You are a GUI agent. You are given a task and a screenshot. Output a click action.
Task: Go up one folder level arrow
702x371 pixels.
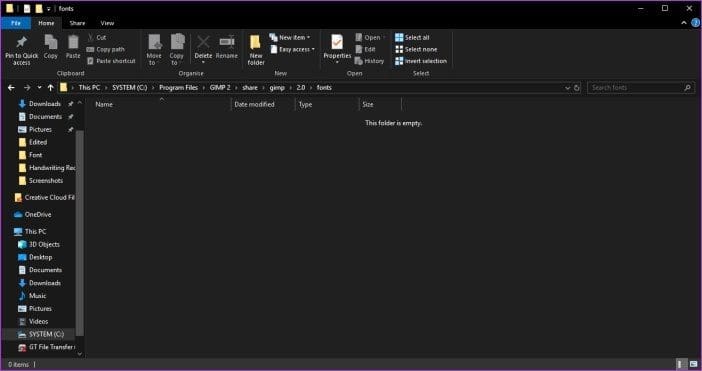click(x=51, y=88)
